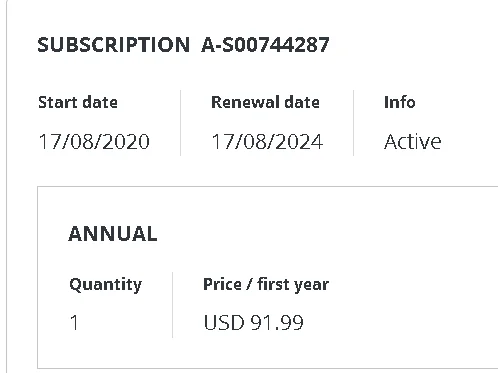
Task: Click the Start date label
Action: pyautogui.click(x=78, y=102)
